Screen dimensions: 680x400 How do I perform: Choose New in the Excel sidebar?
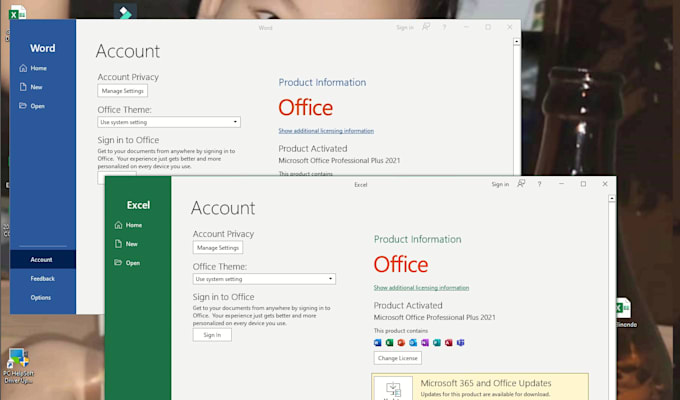pos(126,244)
